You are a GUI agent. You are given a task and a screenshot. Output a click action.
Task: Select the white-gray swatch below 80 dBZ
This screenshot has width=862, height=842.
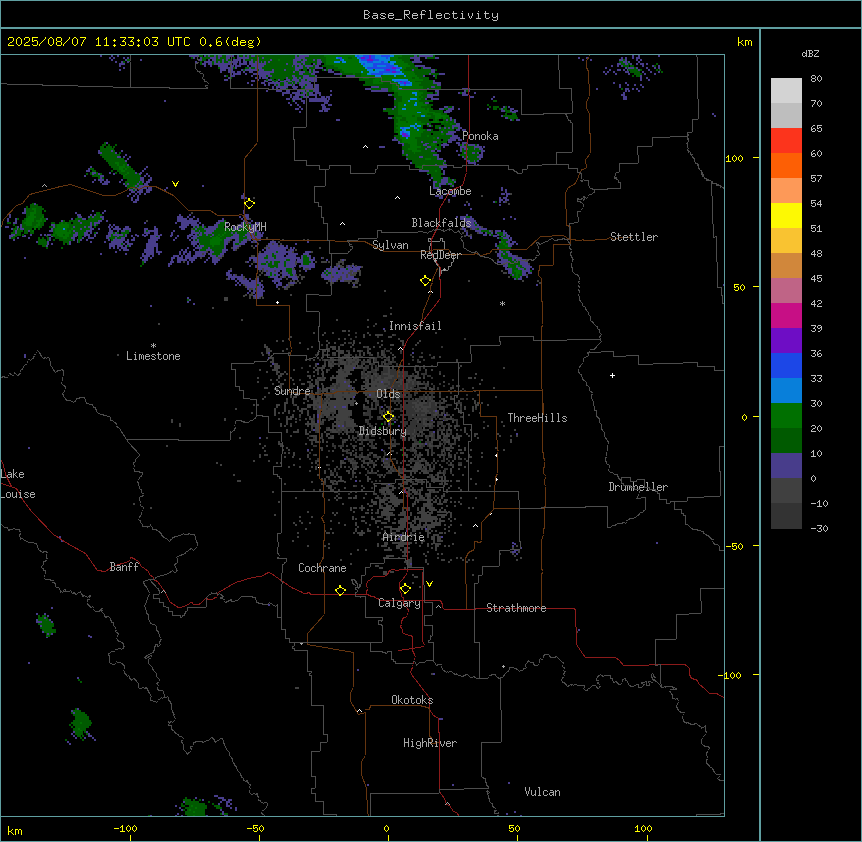pos(786,91)
